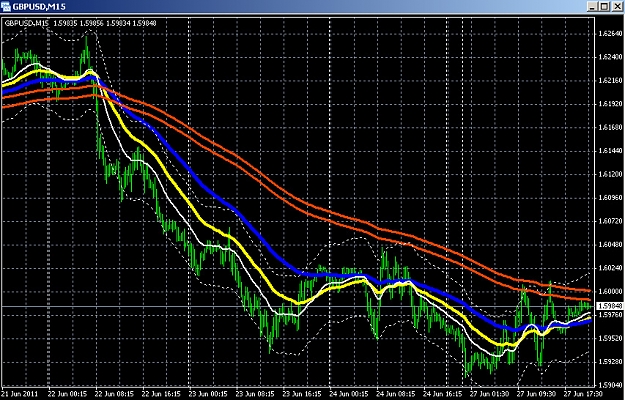Viewport: 625px width, 400px height.
Task: Click the chart window icon in title bar
Action: point(6,6)
